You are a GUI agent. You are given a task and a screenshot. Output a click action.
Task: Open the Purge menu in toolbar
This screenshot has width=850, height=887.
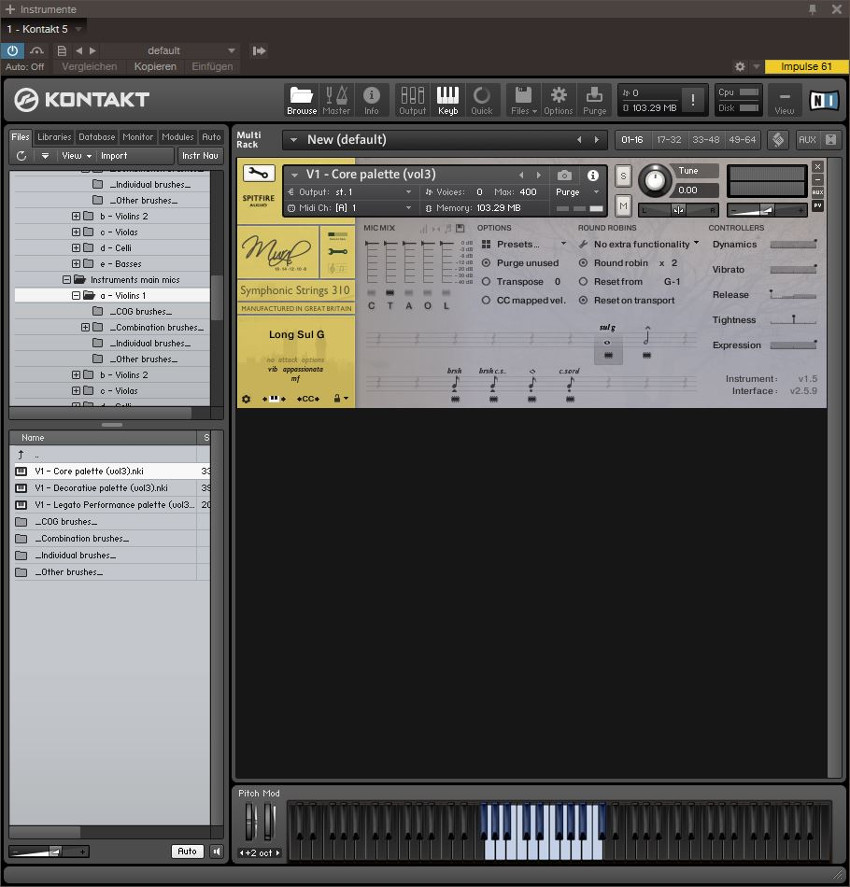point(594,101)
